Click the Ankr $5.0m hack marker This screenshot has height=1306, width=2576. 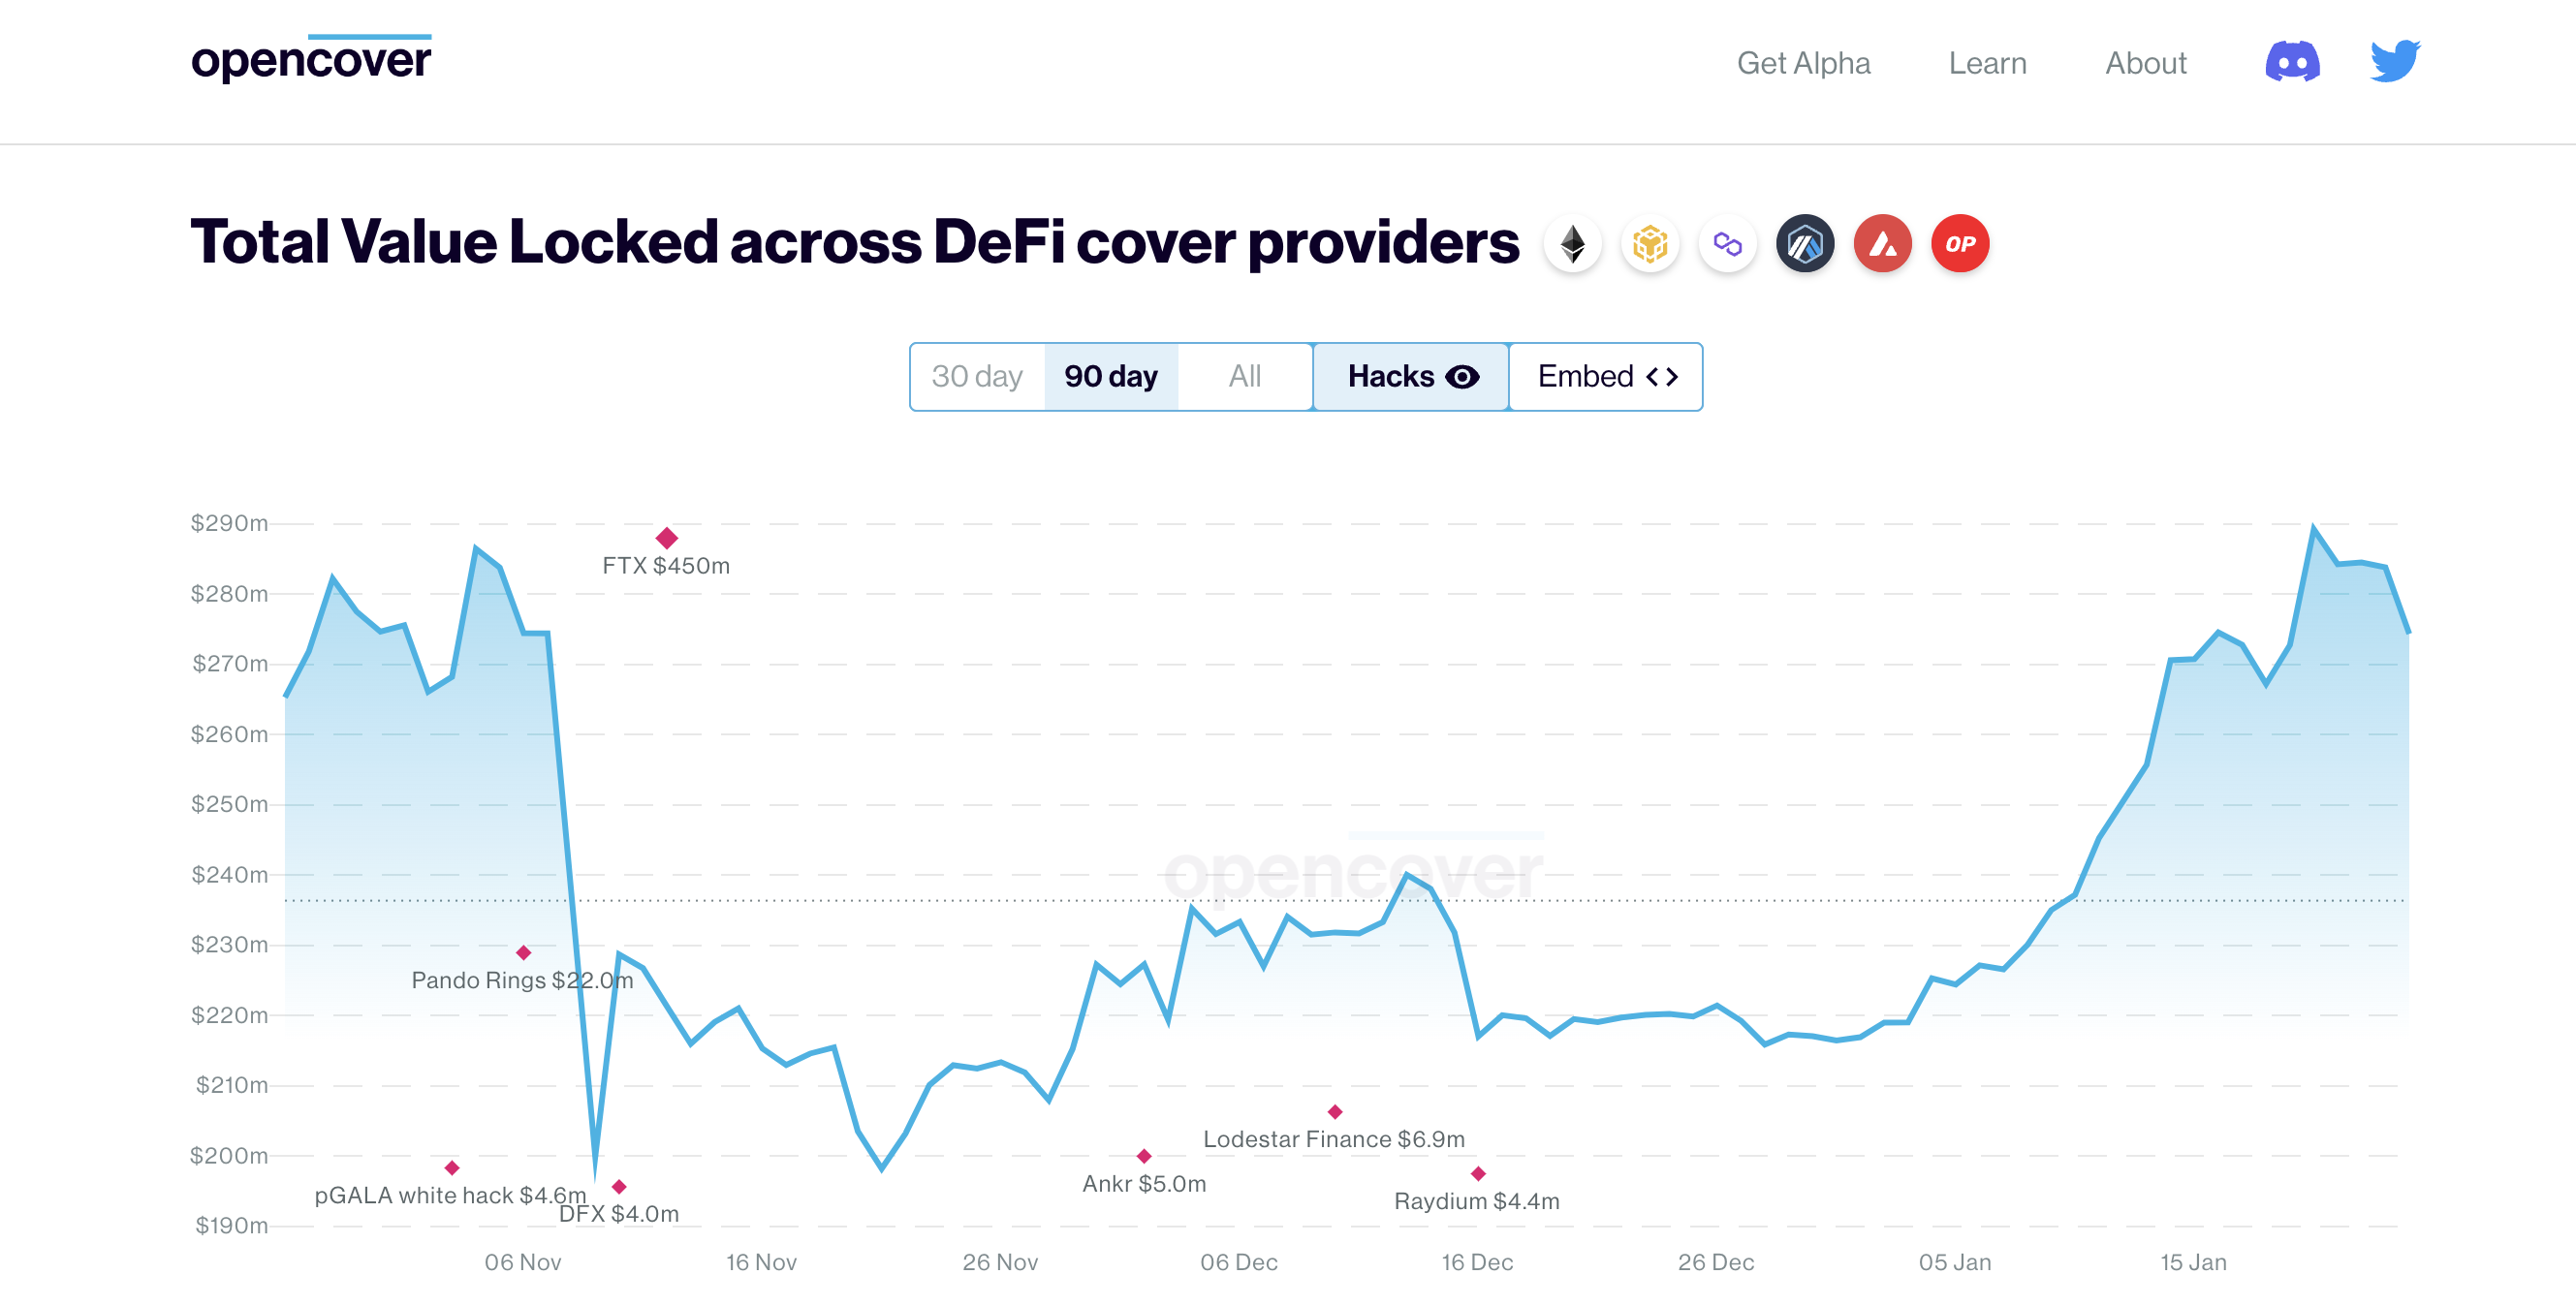[1144, 1156]
